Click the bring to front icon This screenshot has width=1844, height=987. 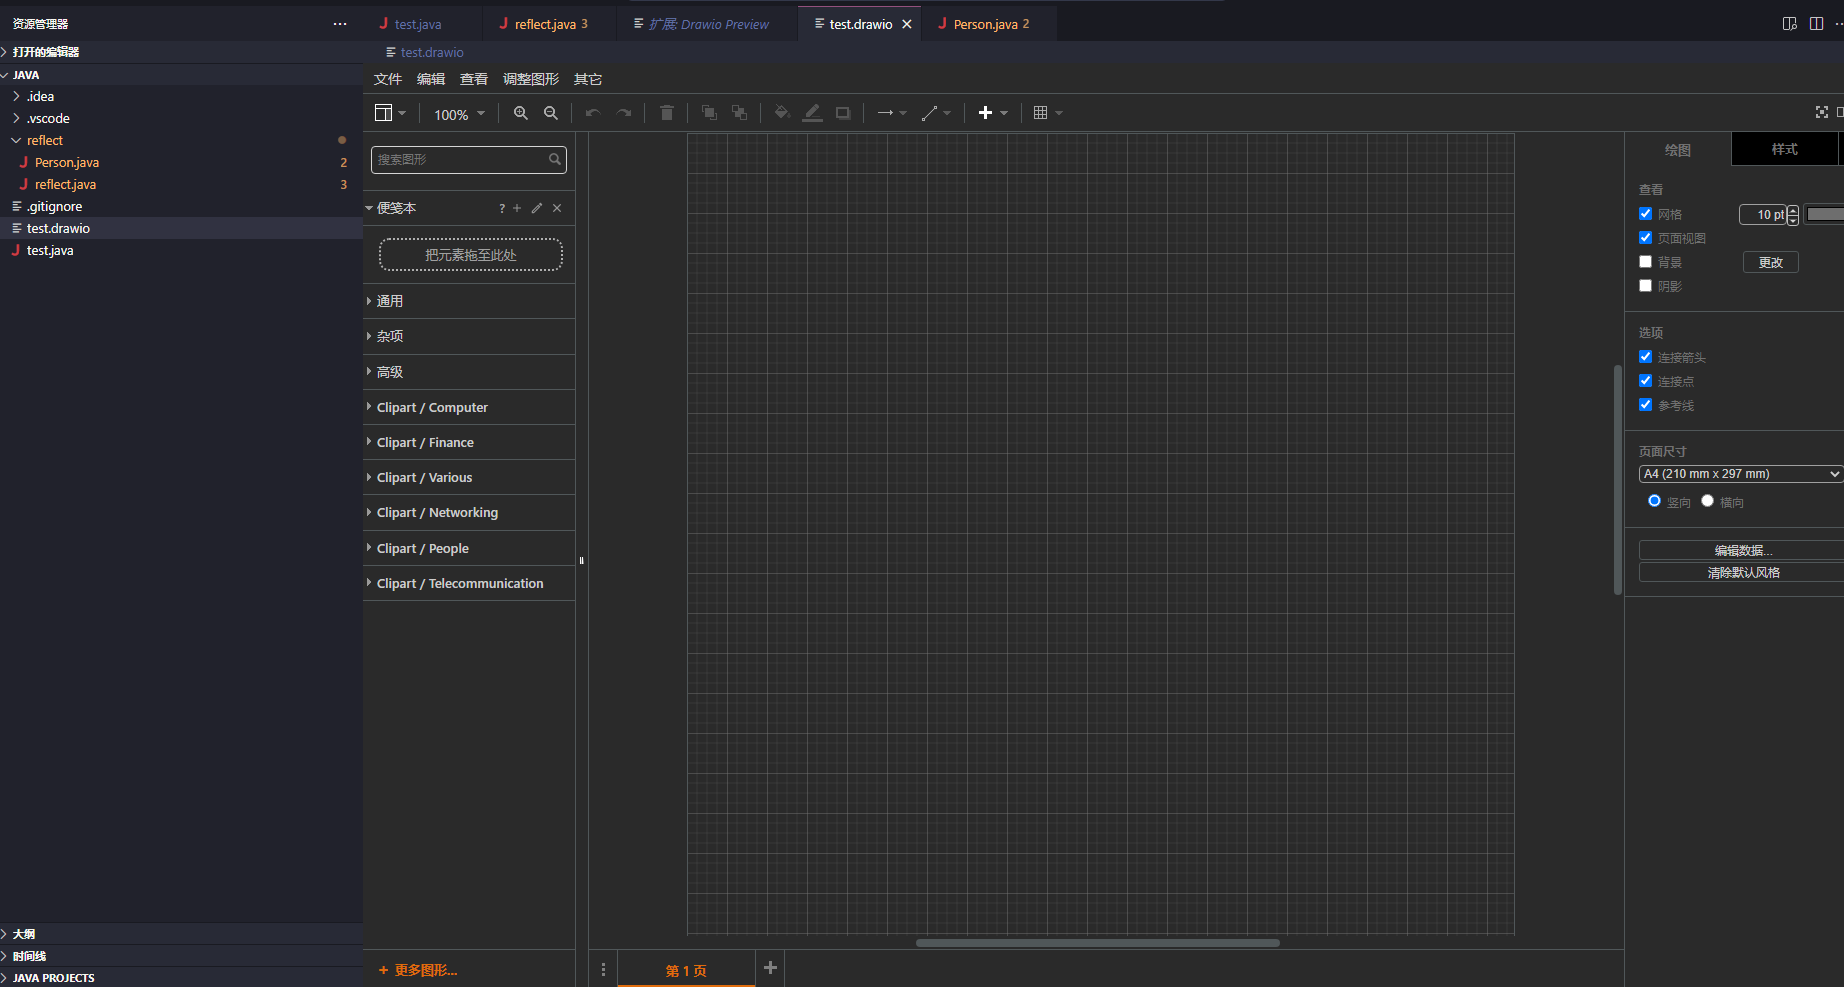click(x=709, y=113)
